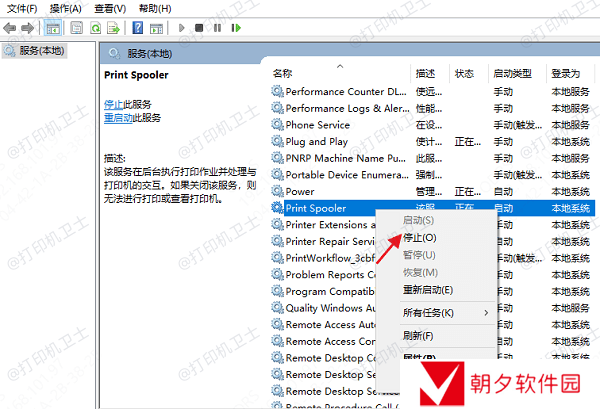
Task: Click Phone Service 手动(触发... cell
Action: [517, 125]
